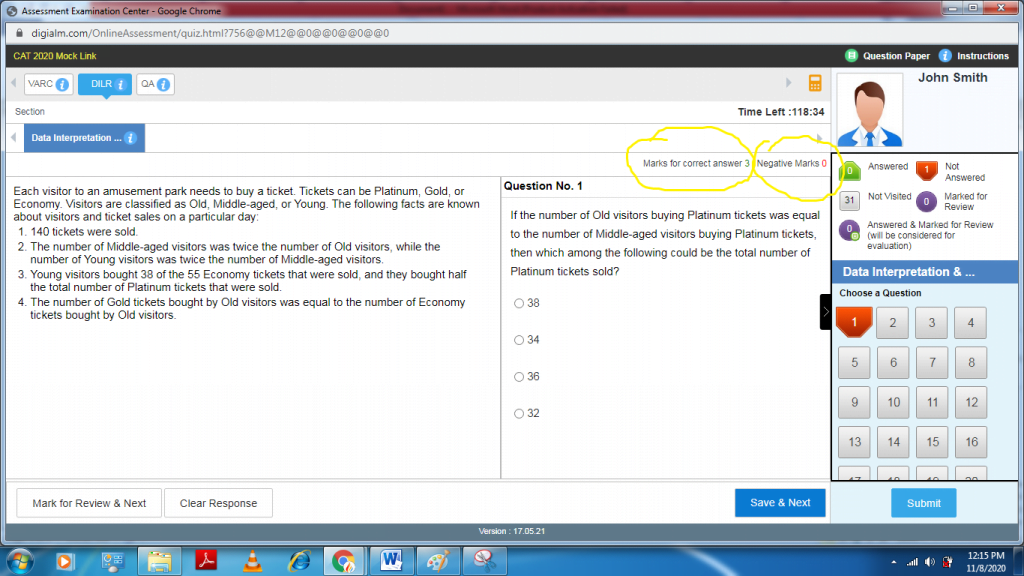The width and height of the screenshot is (1024, 576).
Task: Open VLC media player taskbar icon
Action: (x=252, y=561)
